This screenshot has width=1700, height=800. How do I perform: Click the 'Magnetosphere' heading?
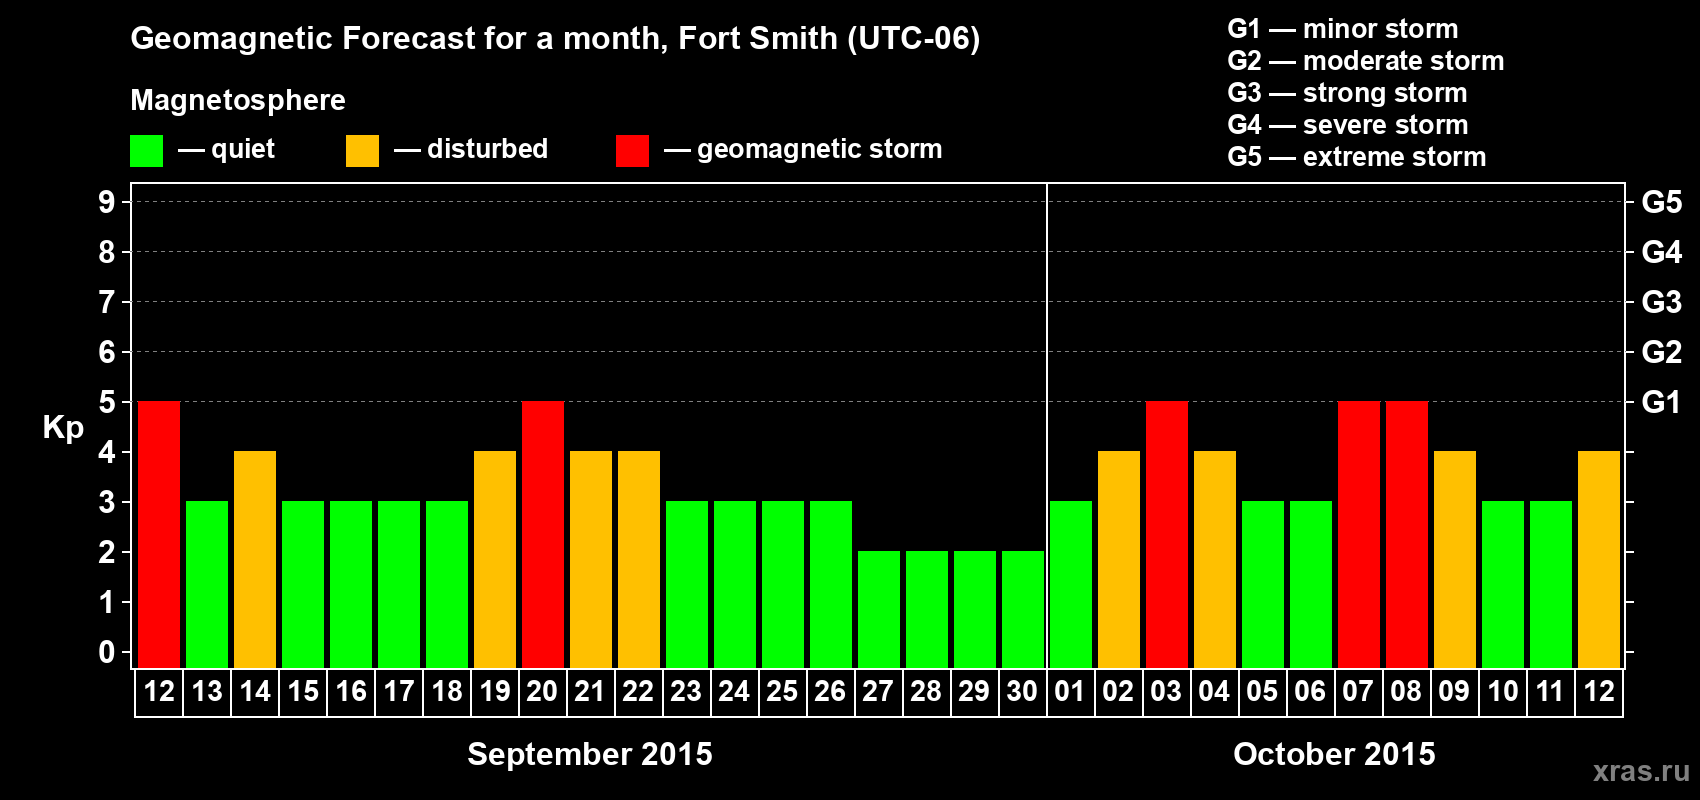point(238,100)
